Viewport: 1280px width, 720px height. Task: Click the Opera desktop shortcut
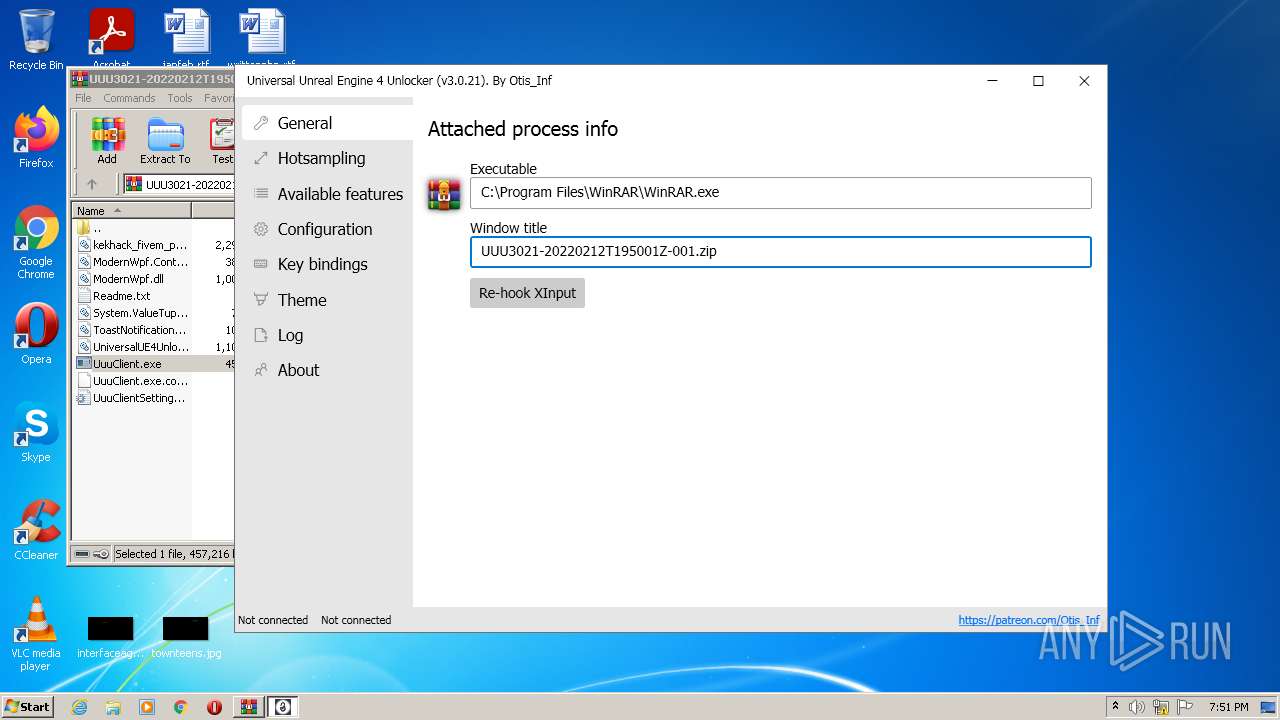tap(36, 333)
